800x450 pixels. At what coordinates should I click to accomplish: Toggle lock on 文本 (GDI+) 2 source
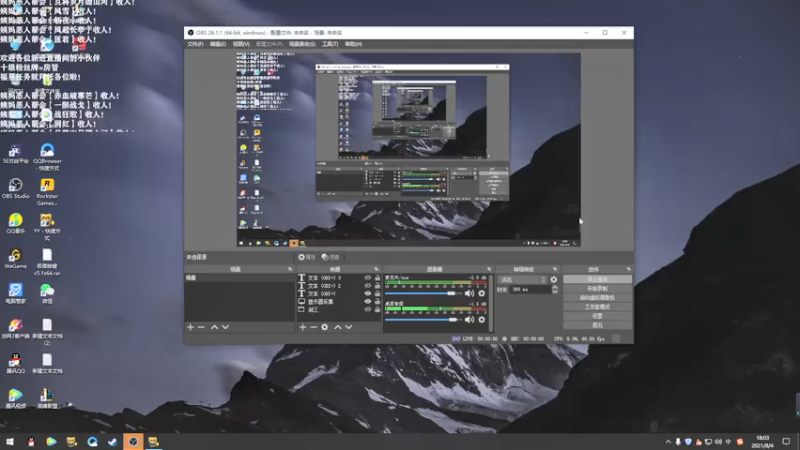click(x=377, y=286)
